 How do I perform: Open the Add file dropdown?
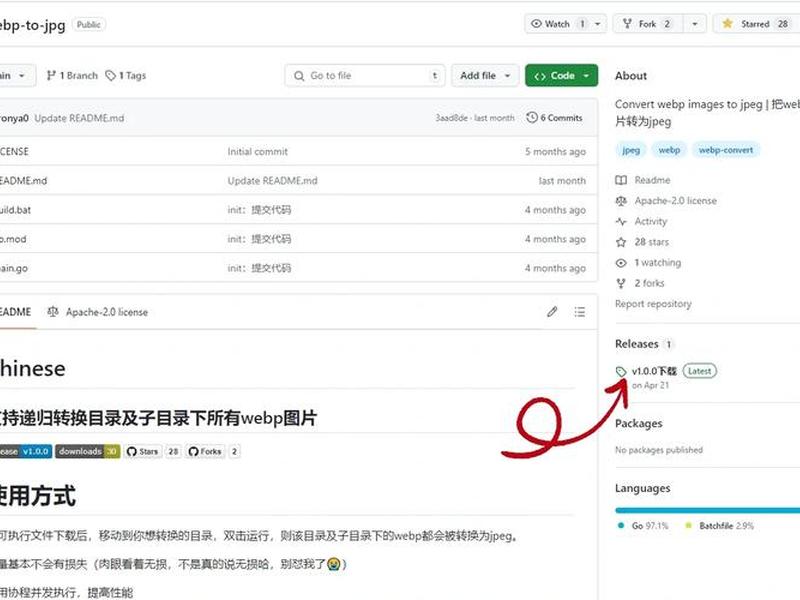[485, 76]
